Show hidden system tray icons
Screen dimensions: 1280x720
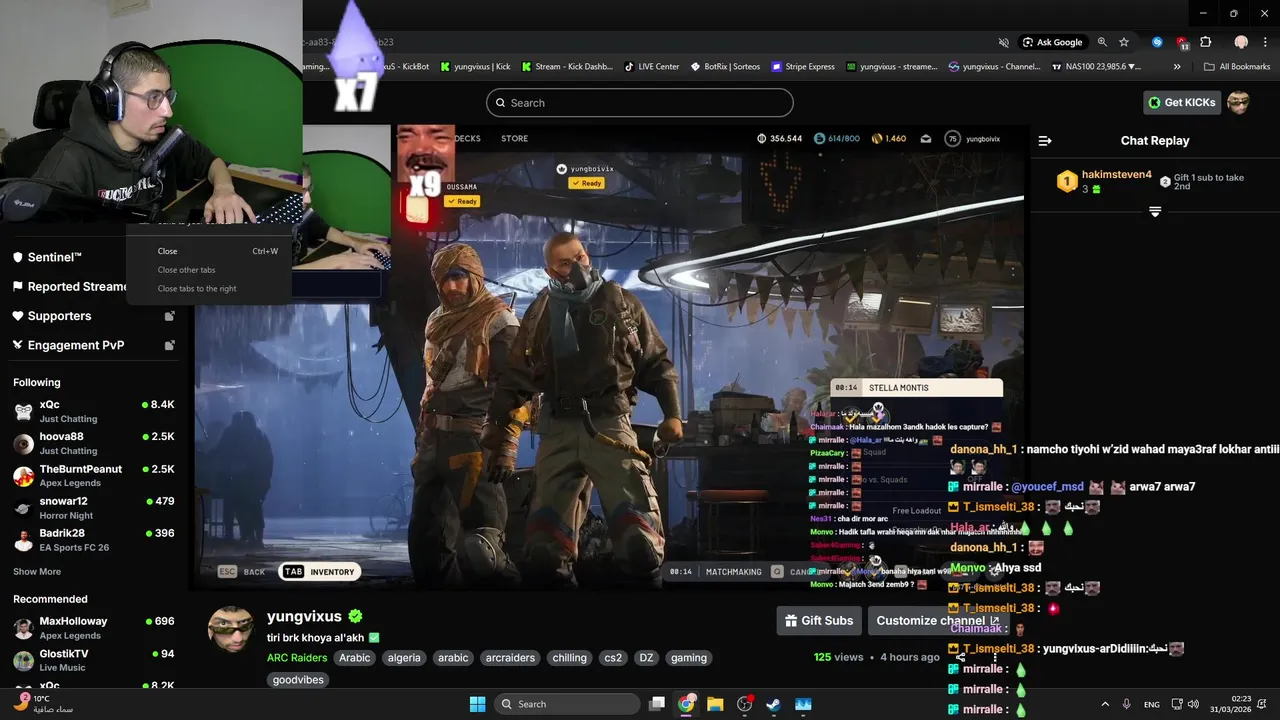click(1105, 704)
